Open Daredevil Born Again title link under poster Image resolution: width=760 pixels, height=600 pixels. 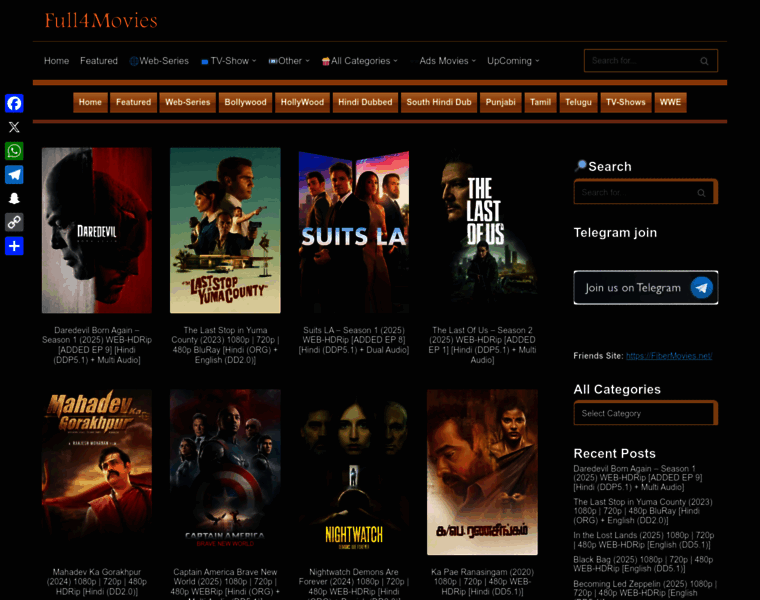(97, 345)
